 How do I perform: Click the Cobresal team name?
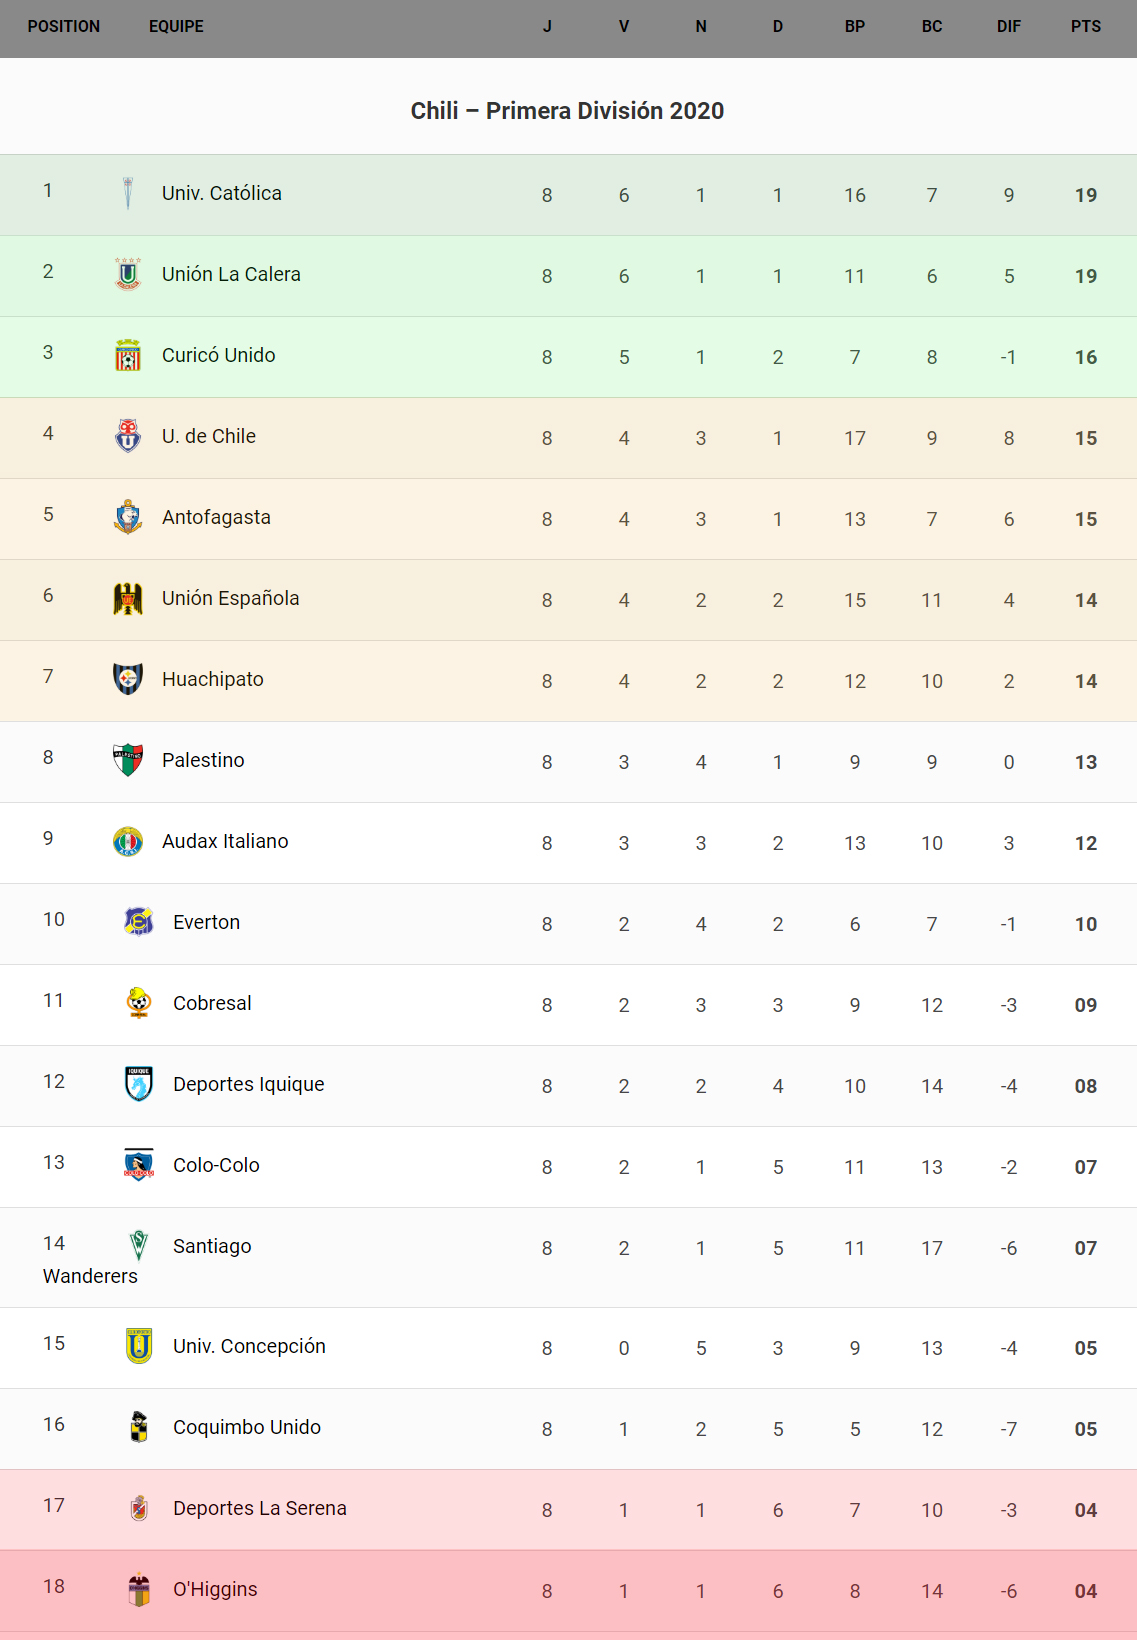[x=212, y=1003]
